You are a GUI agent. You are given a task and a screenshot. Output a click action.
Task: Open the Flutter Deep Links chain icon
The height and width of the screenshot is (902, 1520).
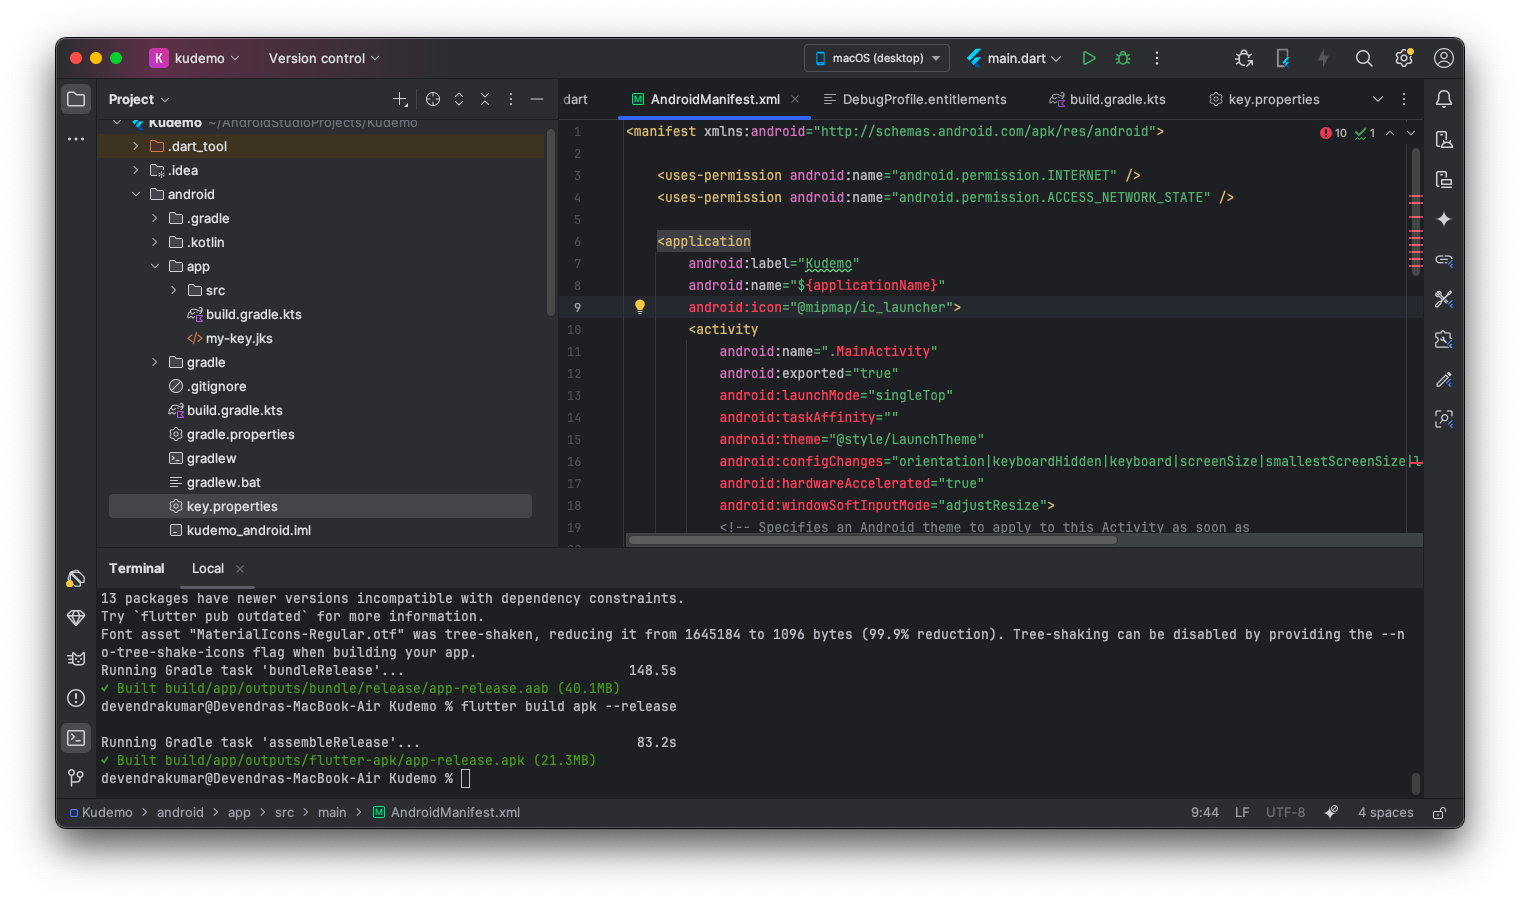(1444, 259)
